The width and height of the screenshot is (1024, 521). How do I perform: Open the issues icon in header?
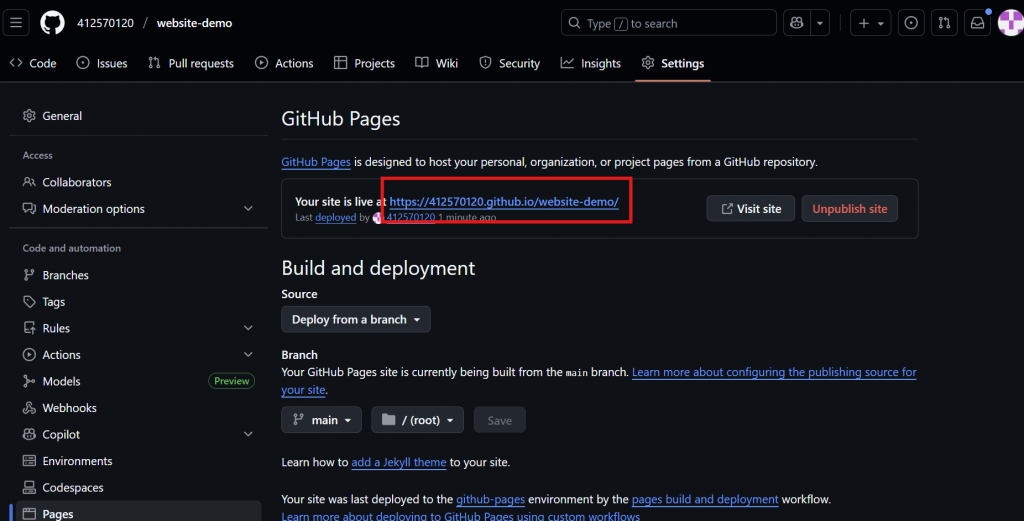911,23
